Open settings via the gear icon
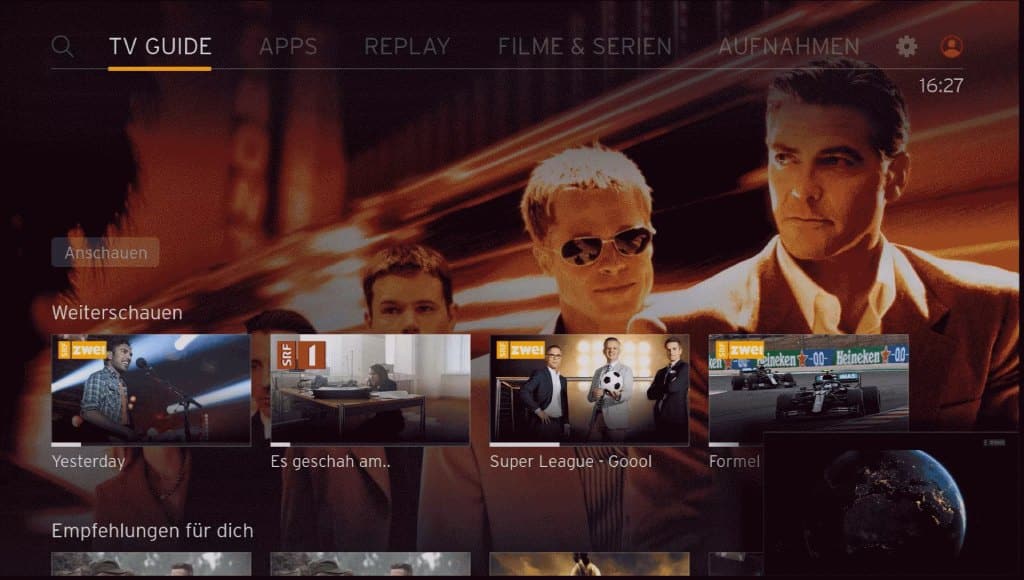Viewport: 1024px width, 580px height. pyautogui.click(x=906, y=46)
